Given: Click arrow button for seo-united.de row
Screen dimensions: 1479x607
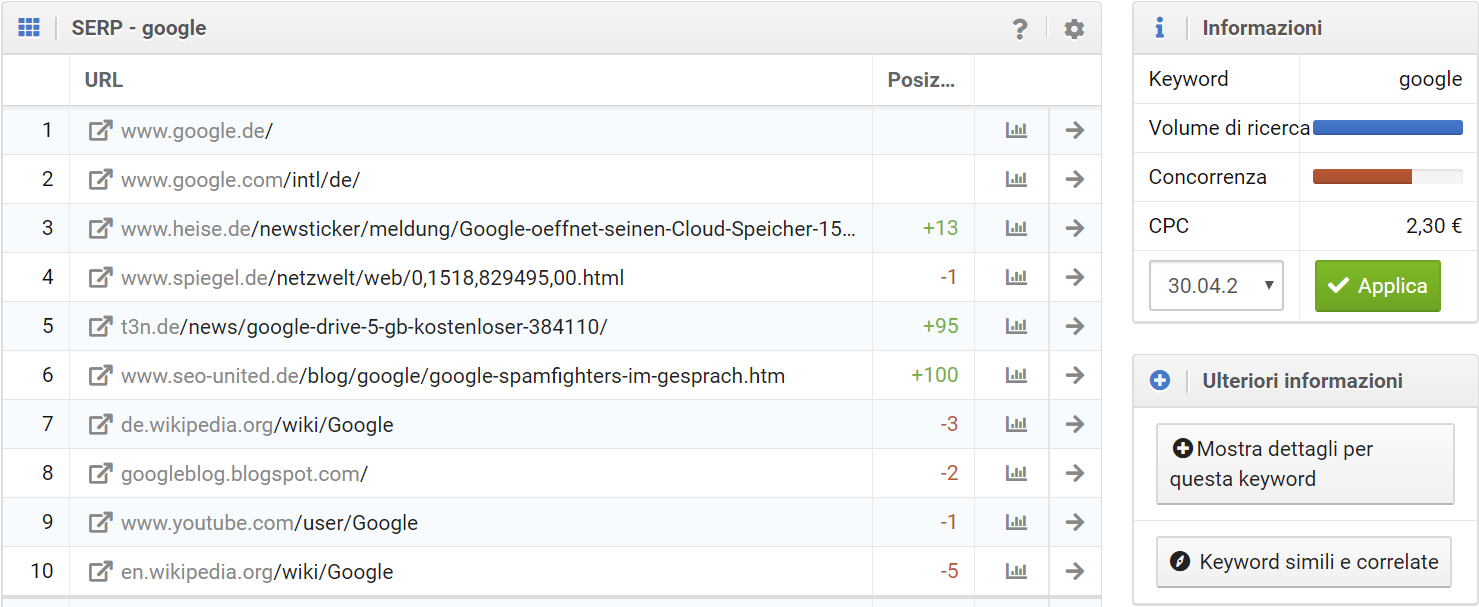Looking at the screenshot, I should (1075, 375).
